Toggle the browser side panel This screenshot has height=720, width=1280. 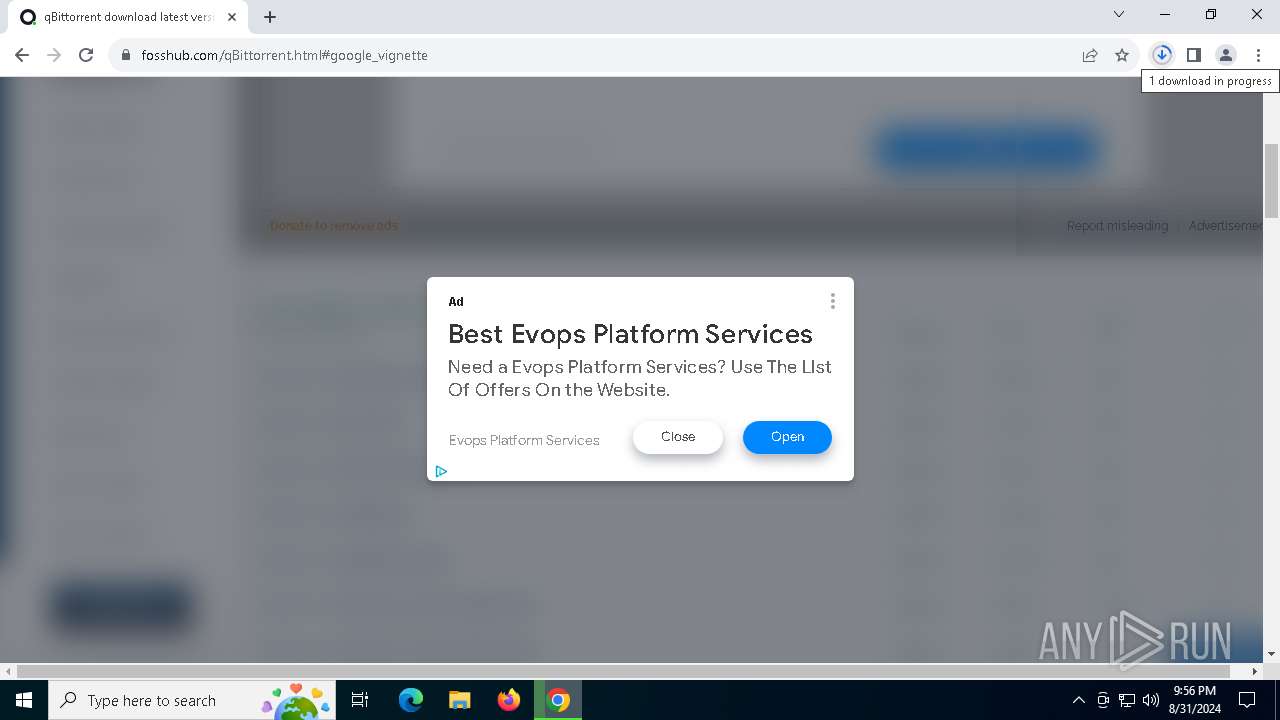pos(1194,55)
